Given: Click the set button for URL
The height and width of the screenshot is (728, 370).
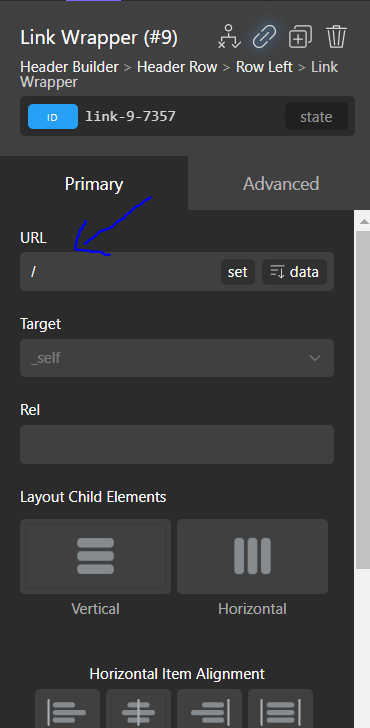Looking at the screenshot, I should tap(238, 272).
